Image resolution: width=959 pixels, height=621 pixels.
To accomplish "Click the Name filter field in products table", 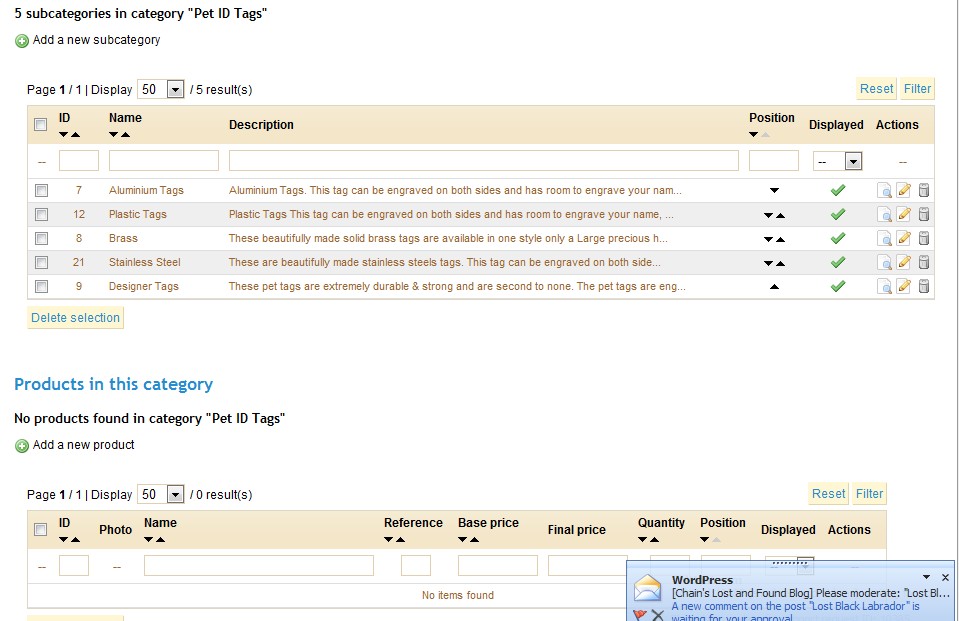I will click(x=259, y=566).
